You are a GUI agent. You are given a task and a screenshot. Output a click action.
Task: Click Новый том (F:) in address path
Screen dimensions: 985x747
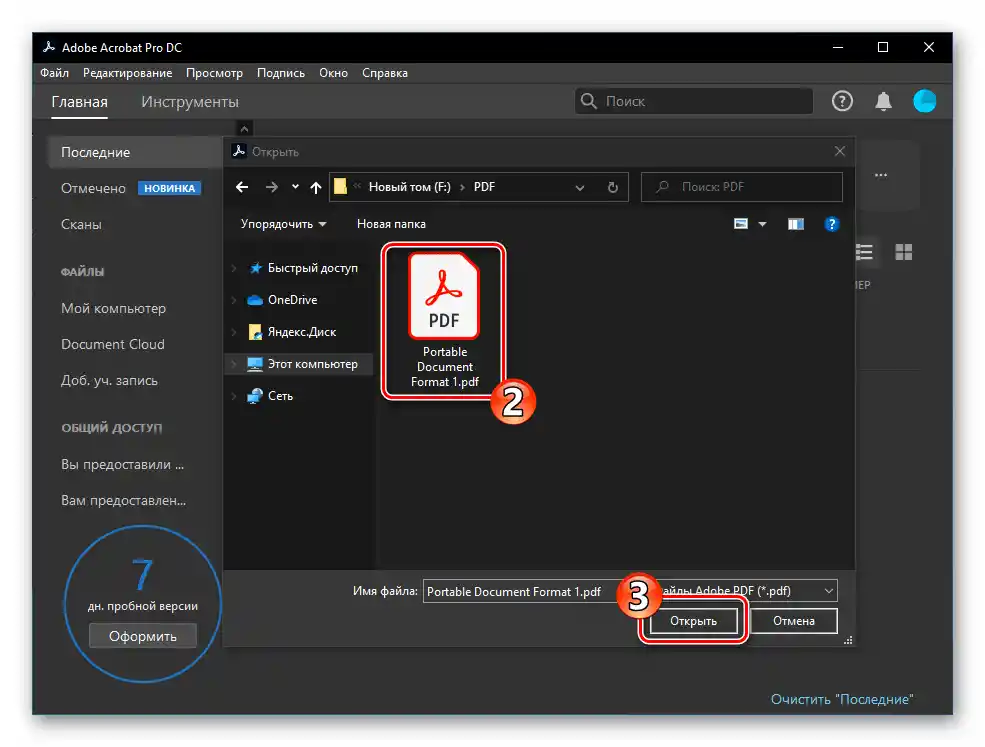pyautogui.click(x=410, y=187)
